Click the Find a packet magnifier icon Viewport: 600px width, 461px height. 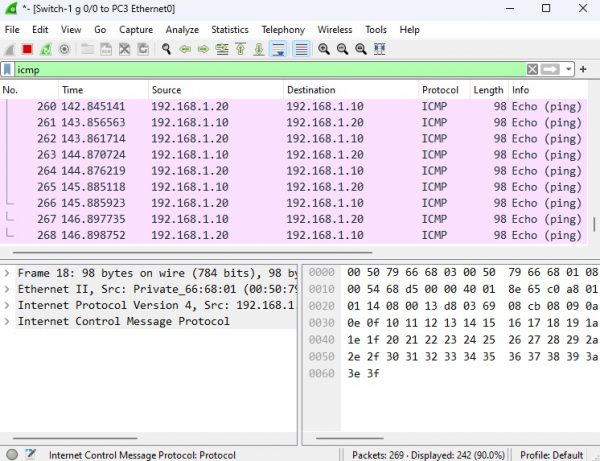tap(166, 49)
